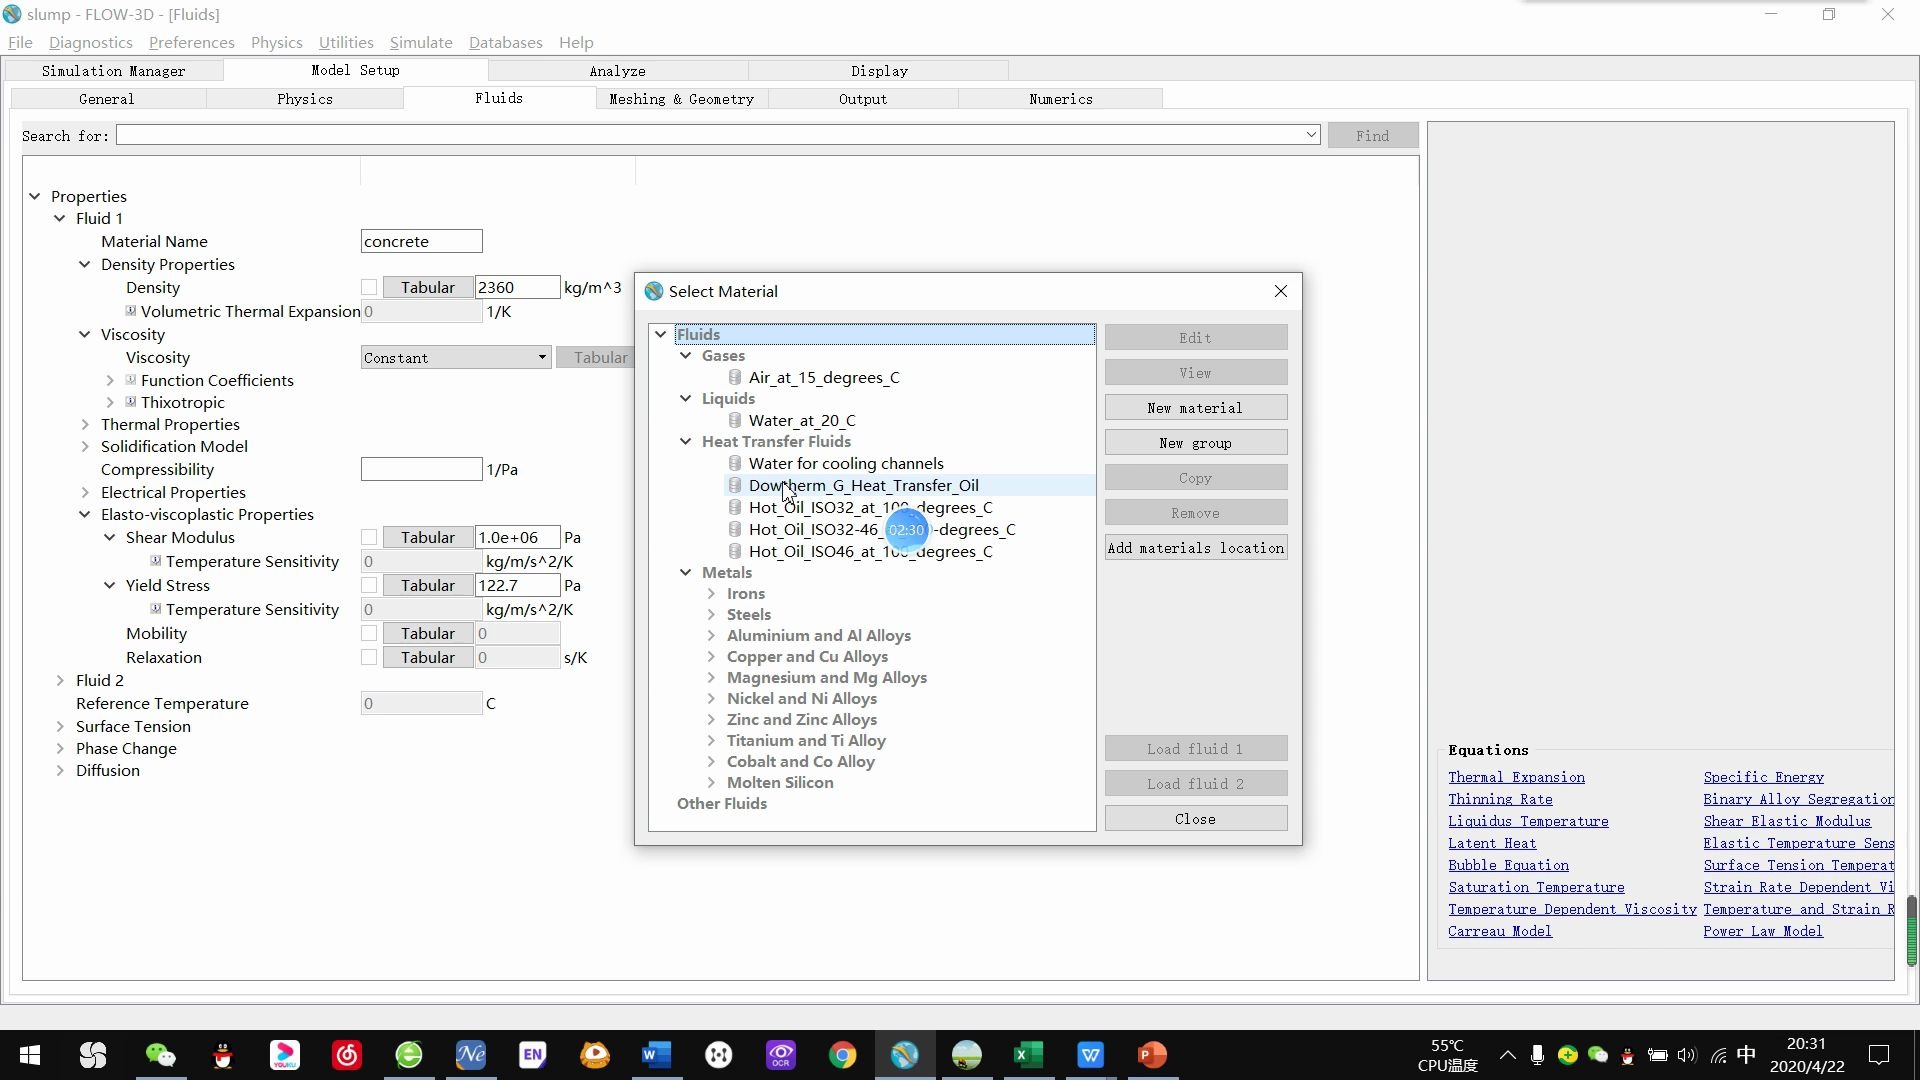The image size is (1920, 1080).
Task: Open the Physics menu
Action: pyautogui.click(x=276, y=42)
